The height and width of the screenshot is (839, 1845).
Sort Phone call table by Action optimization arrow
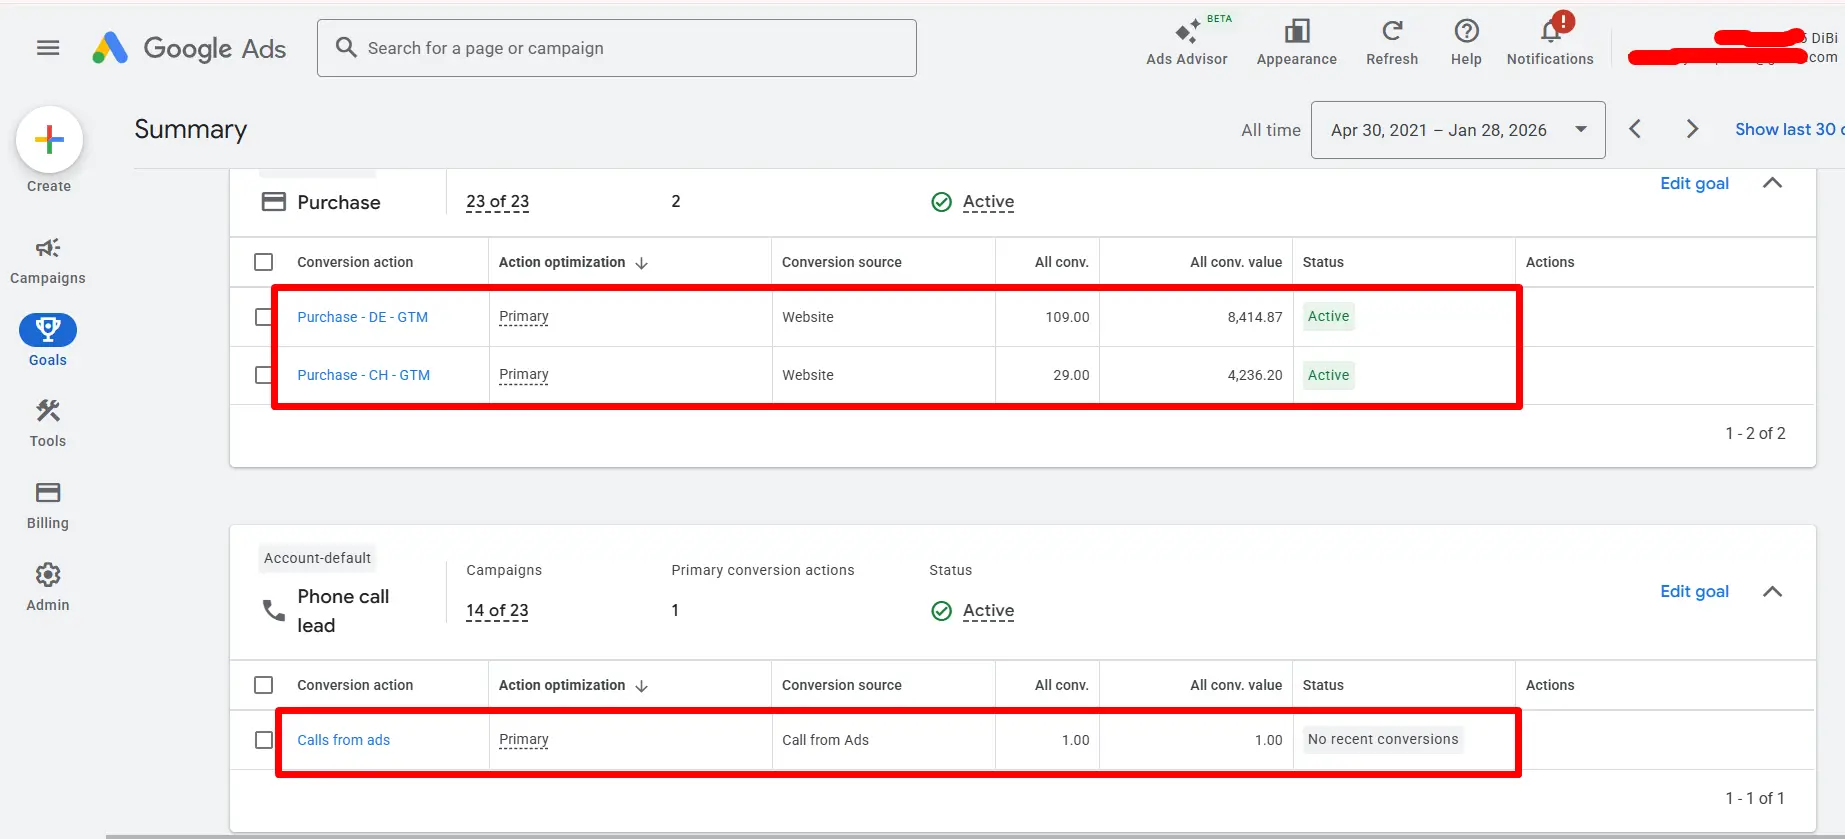(x=642, y=686)
